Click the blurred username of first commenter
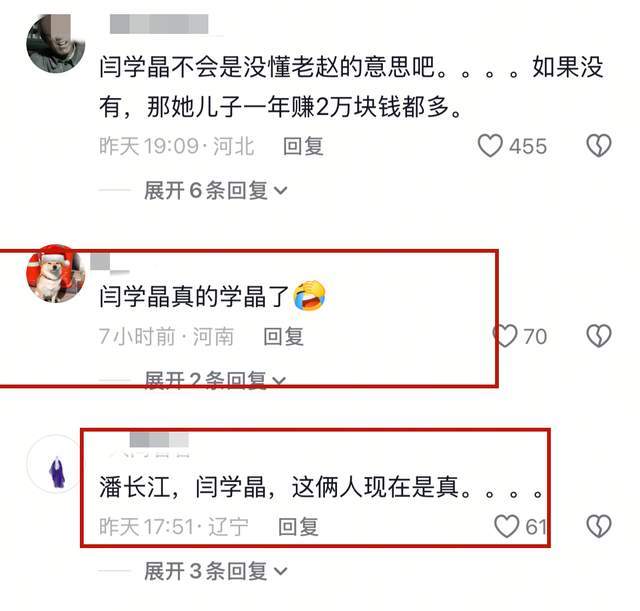Screen dimensions: 640x611 (159, 24)
